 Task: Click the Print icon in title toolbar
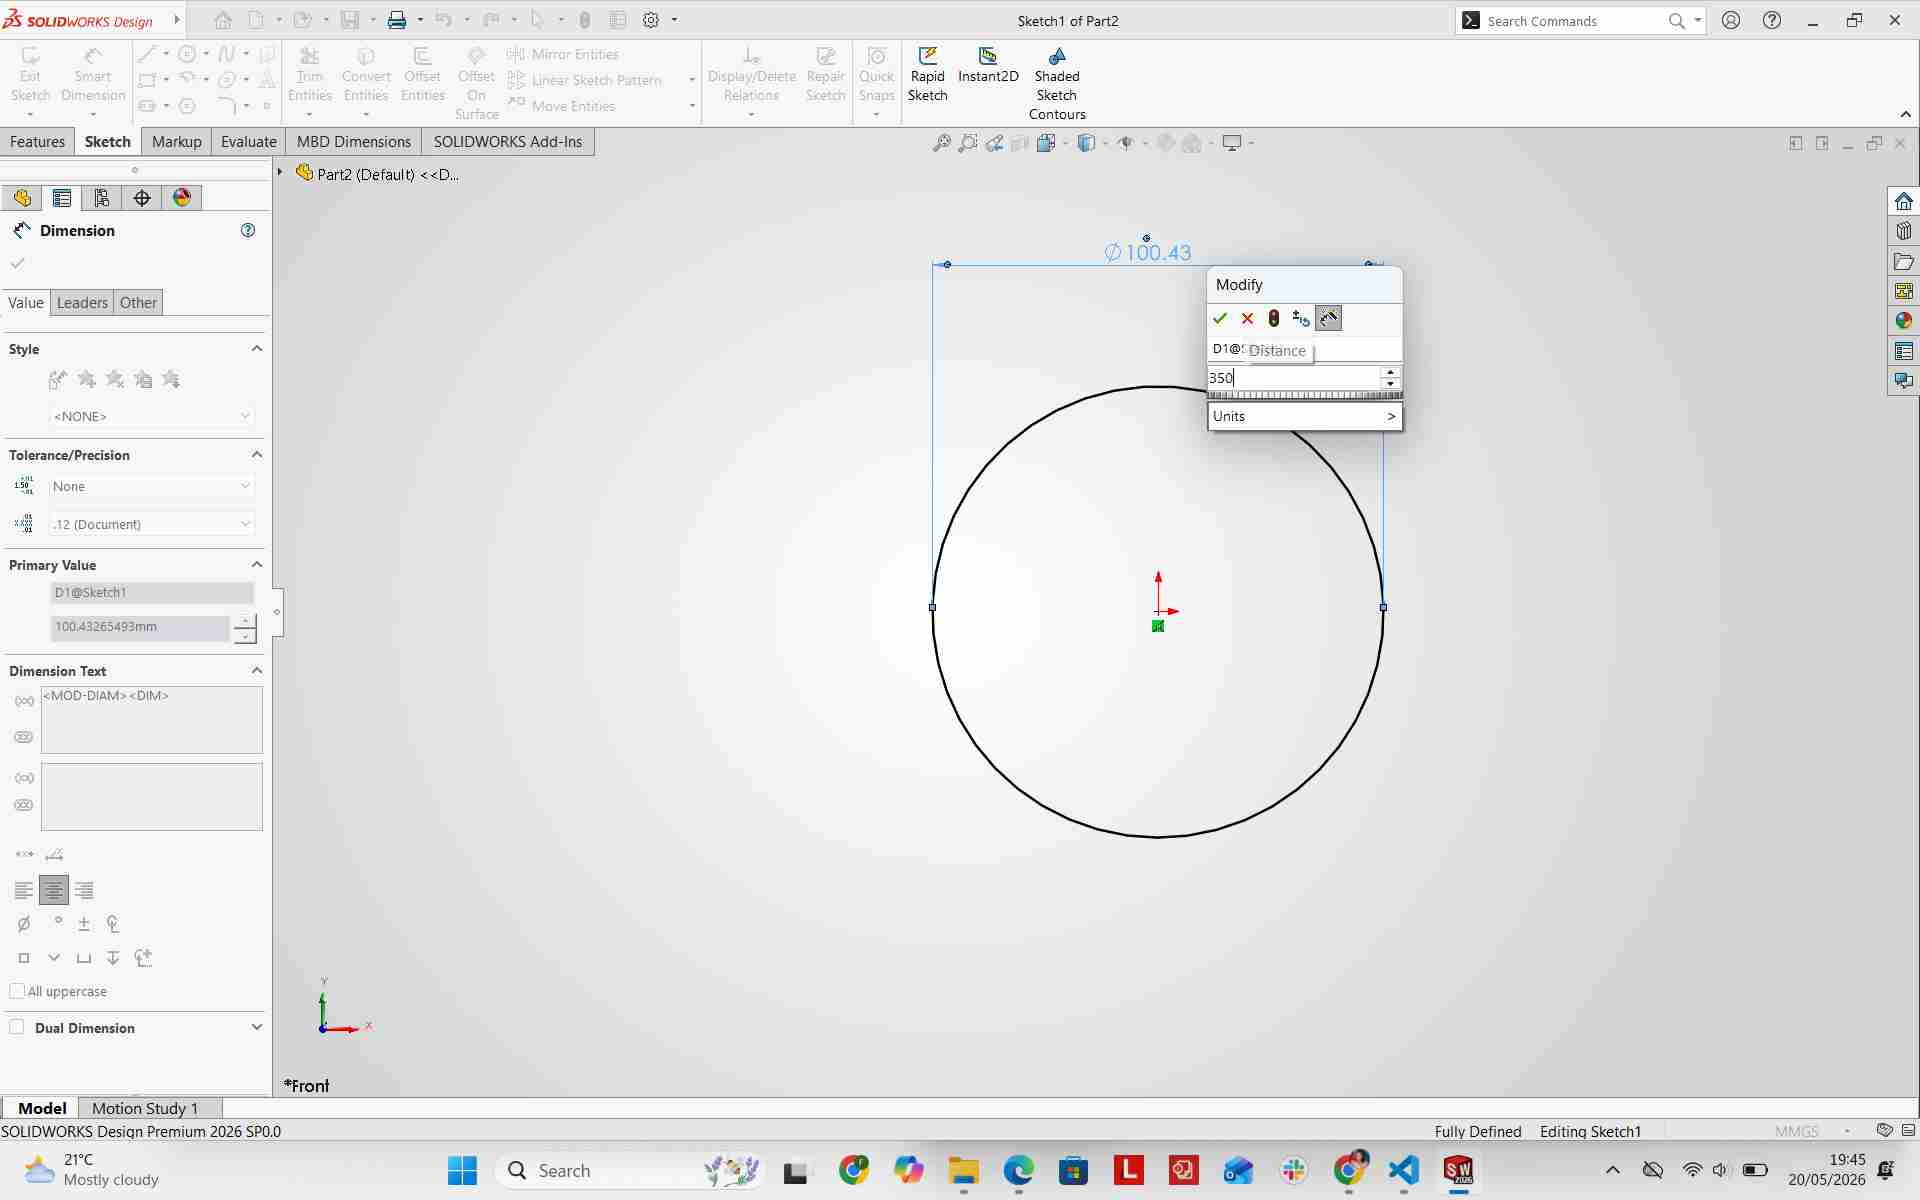click(397, 20)
